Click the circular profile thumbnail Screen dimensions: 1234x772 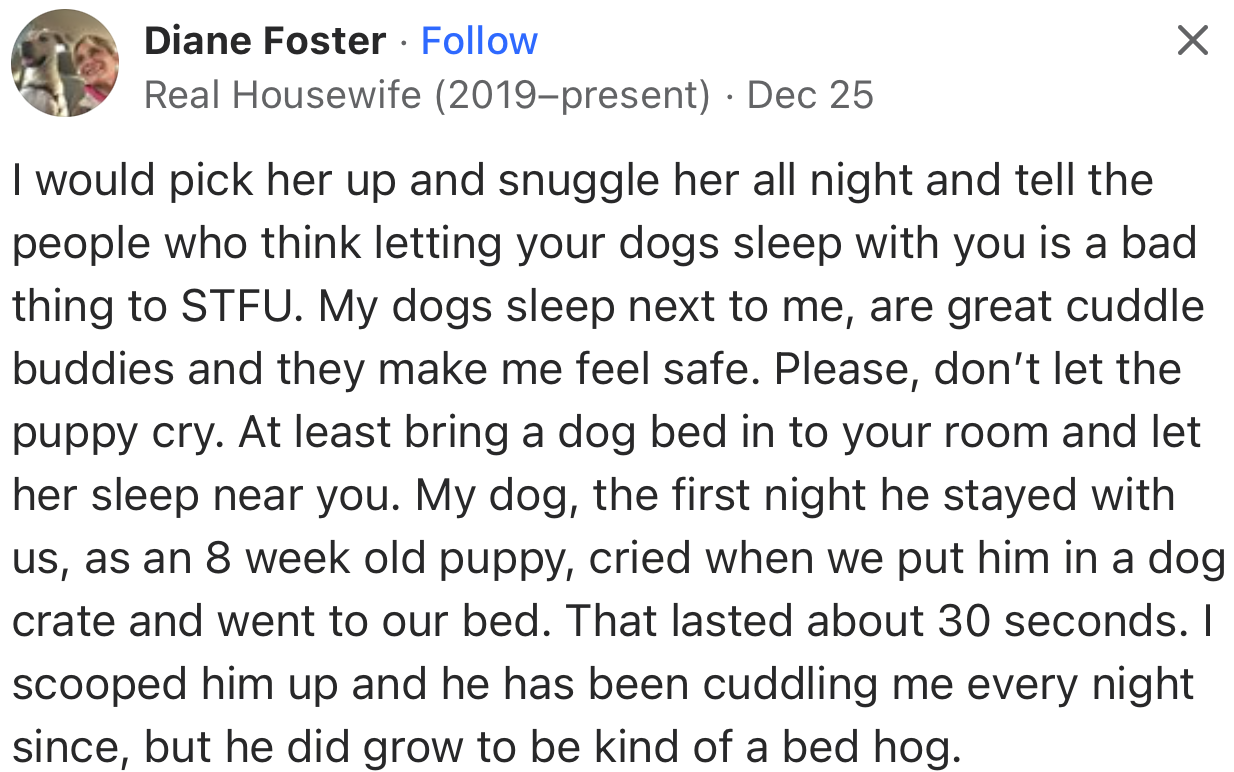point(64,62)
